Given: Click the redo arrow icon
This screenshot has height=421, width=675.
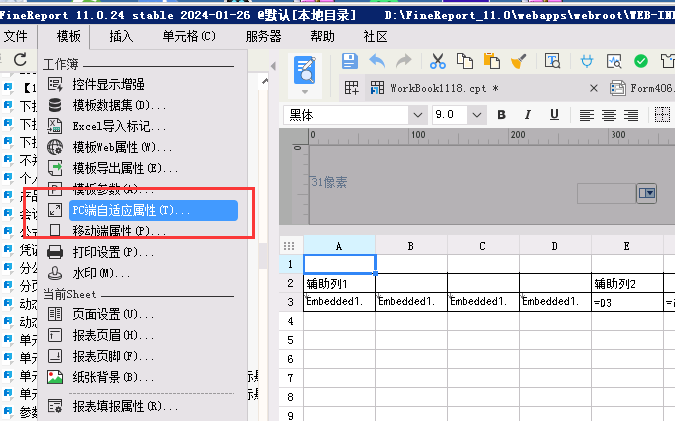Looking at the screenshot, I should point(403,61).
